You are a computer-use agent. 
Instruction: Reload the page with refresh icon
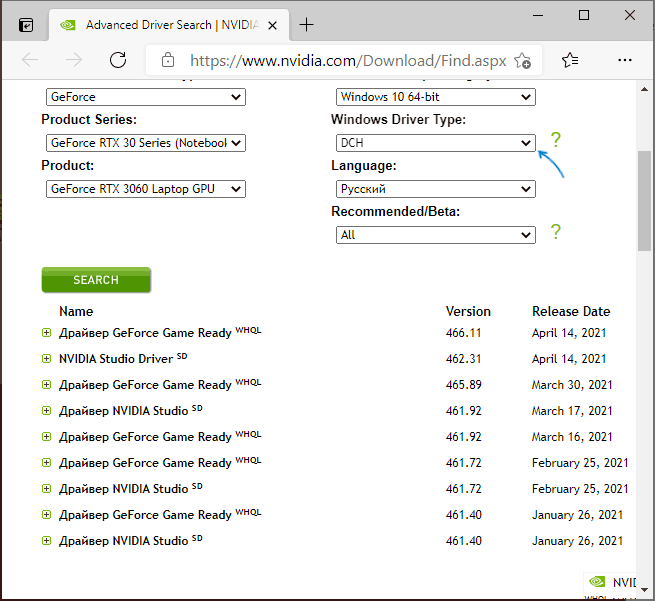coord(118,60)
